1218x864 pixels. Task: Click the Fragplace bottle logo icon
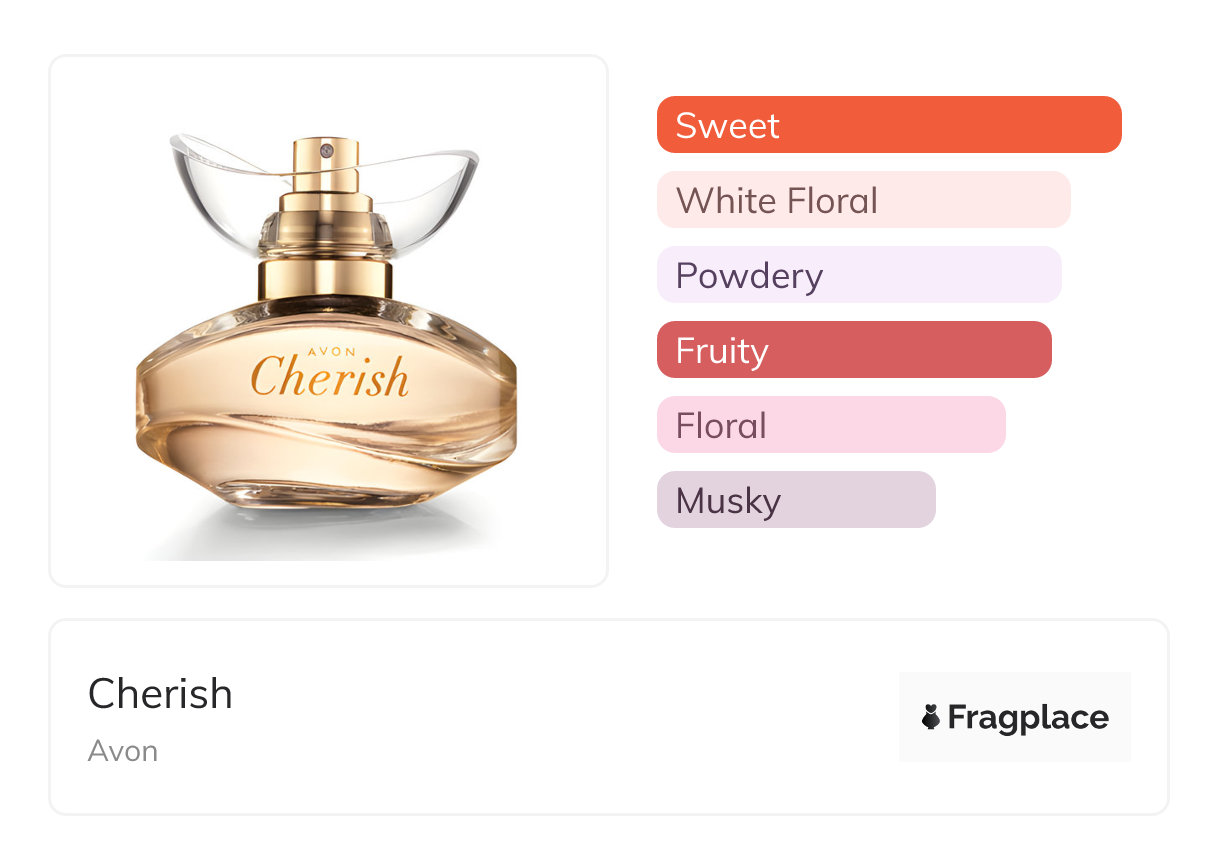click(x=931, y=717)
